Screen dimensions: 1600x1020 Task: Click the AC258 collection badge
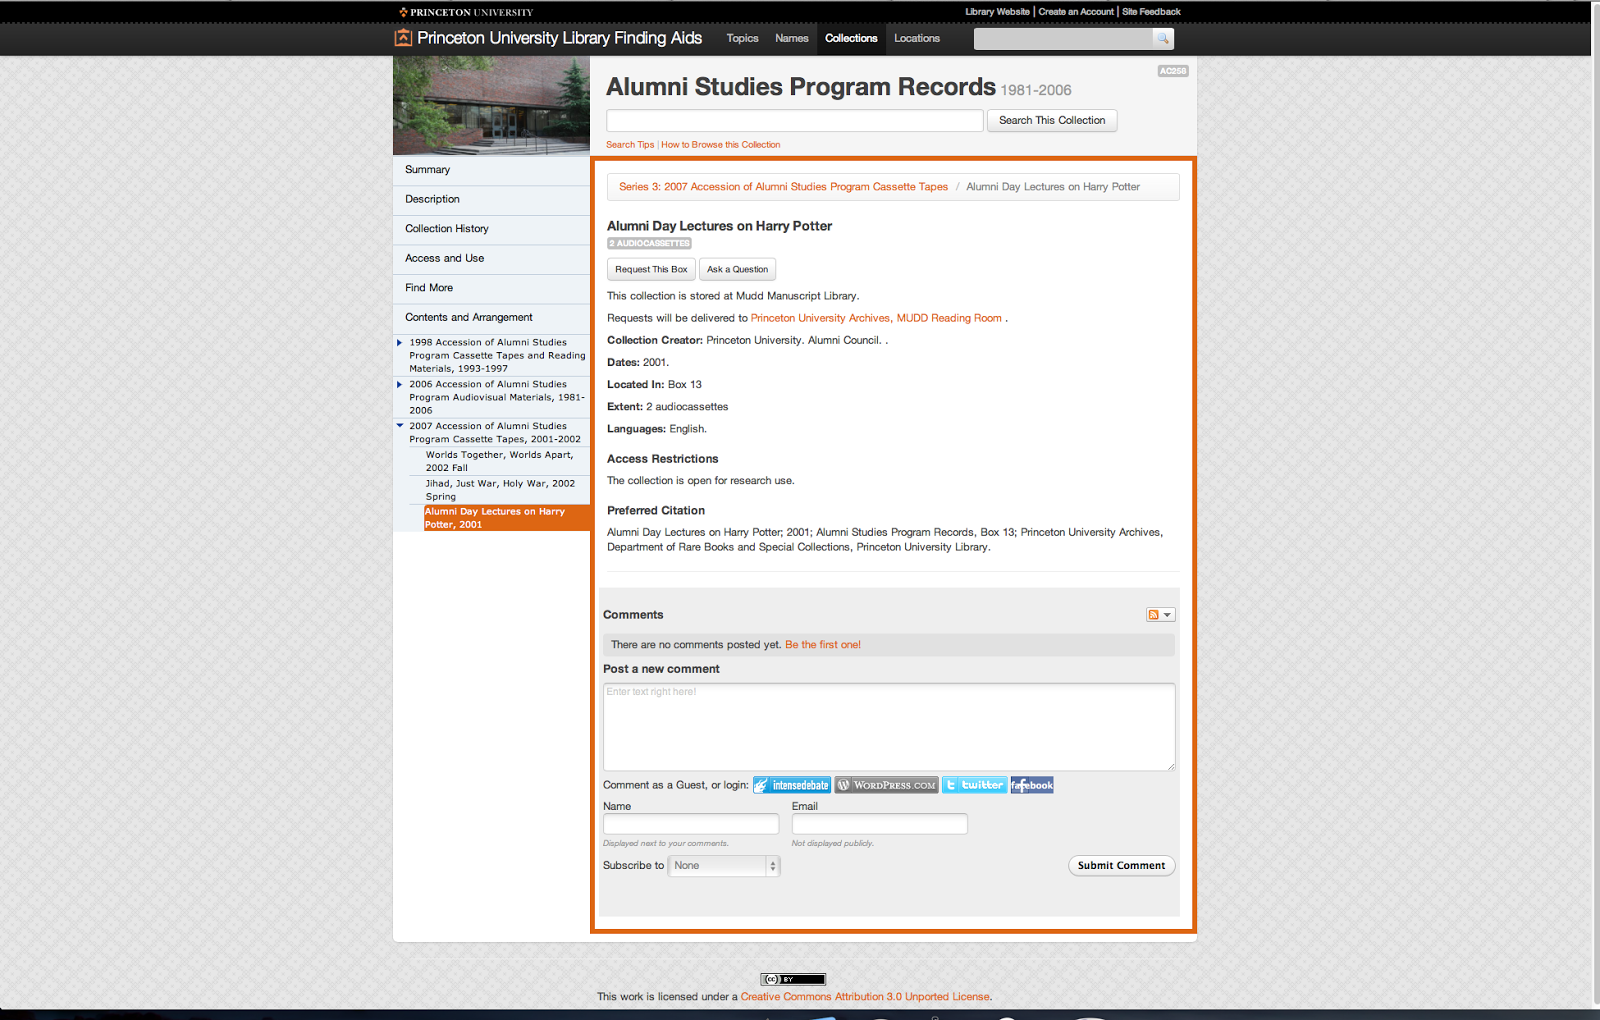1173,71
